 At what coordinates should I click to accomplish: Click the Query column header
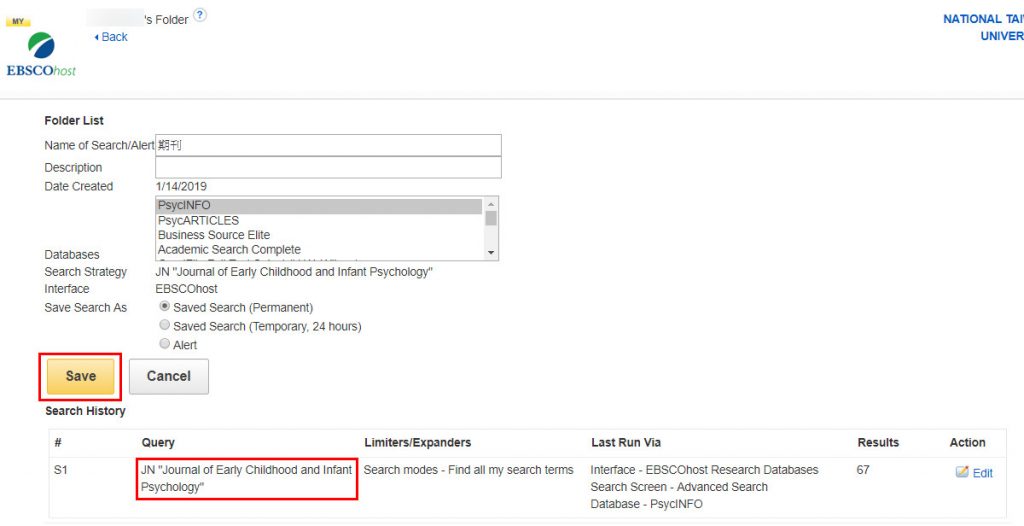pos(158,442)
